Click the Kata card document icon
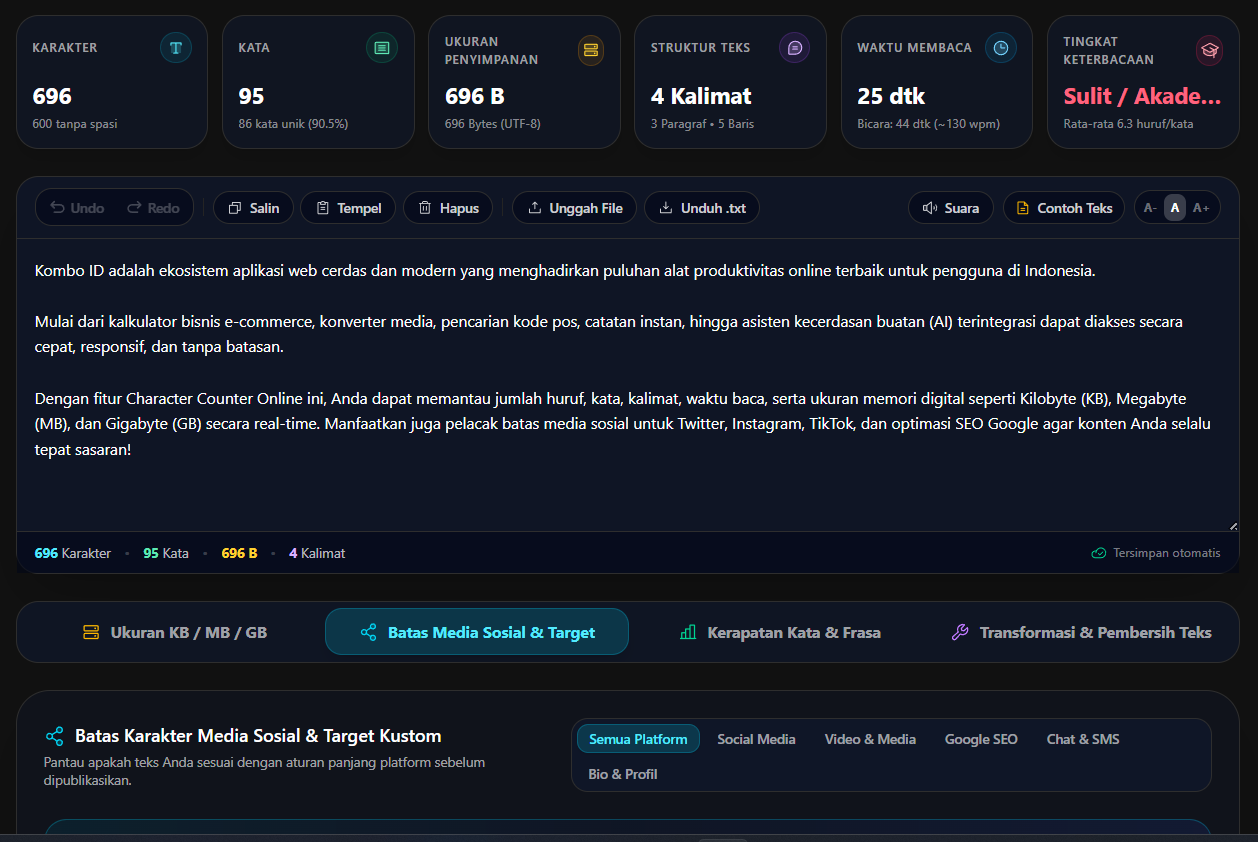This screenshot has height=842, width=1258. coord(382,48)
